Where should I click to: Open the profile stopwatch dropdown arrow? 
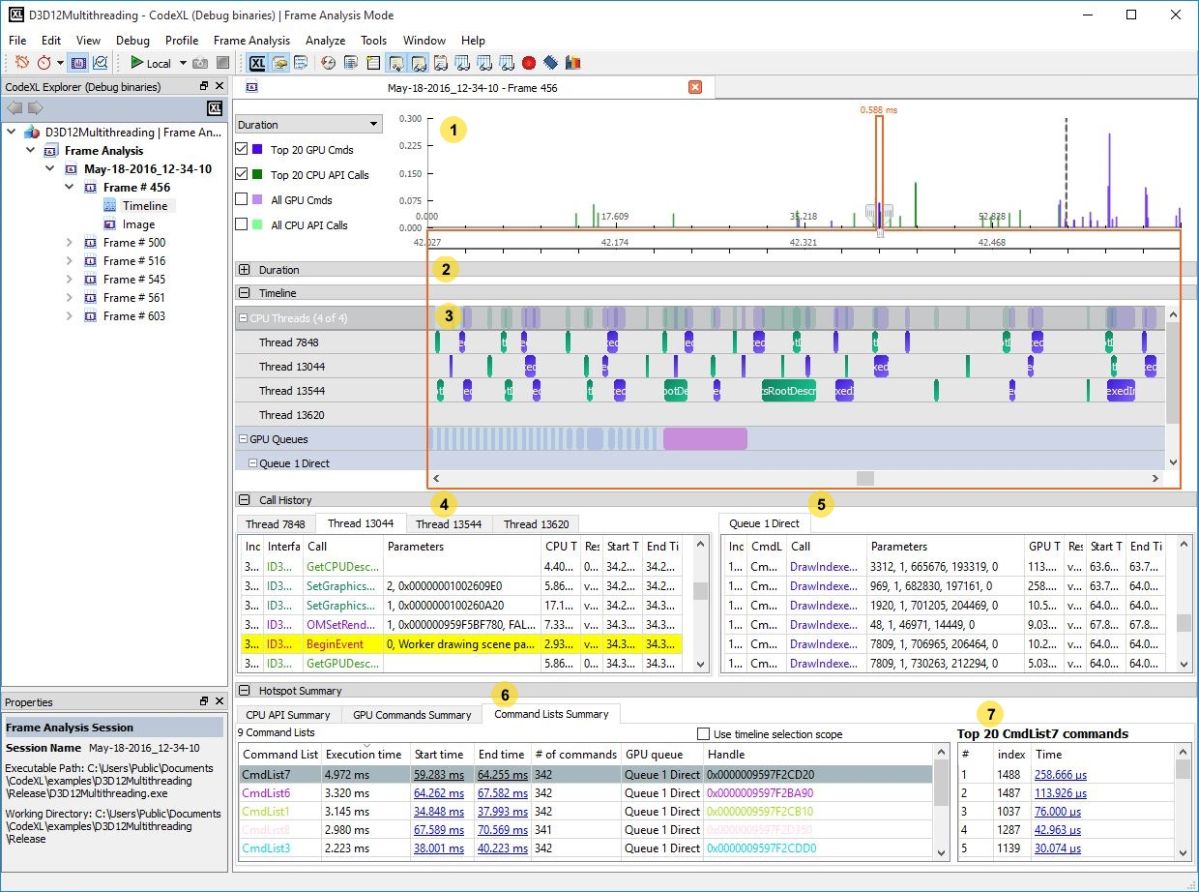click(x=60, y=63)
